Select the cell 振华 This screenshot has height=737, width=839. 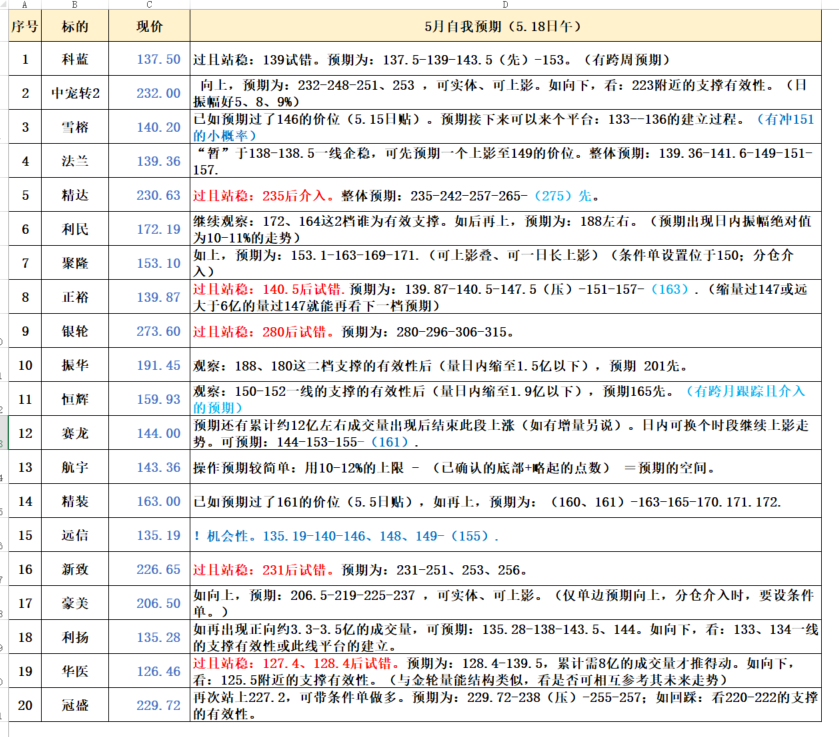pos(75,365)
